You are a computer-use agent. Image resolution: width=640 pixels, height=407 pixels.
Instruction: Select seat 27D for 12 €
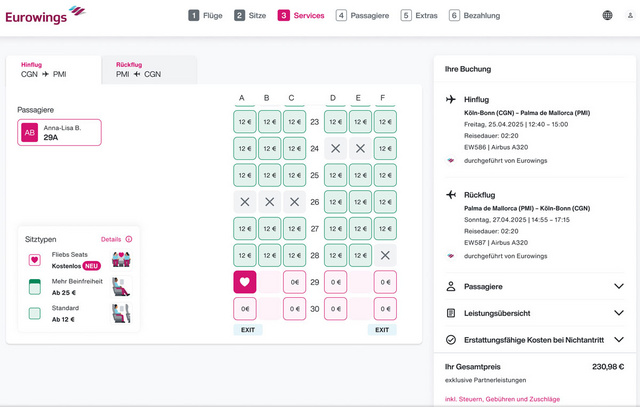coord(335,229)
